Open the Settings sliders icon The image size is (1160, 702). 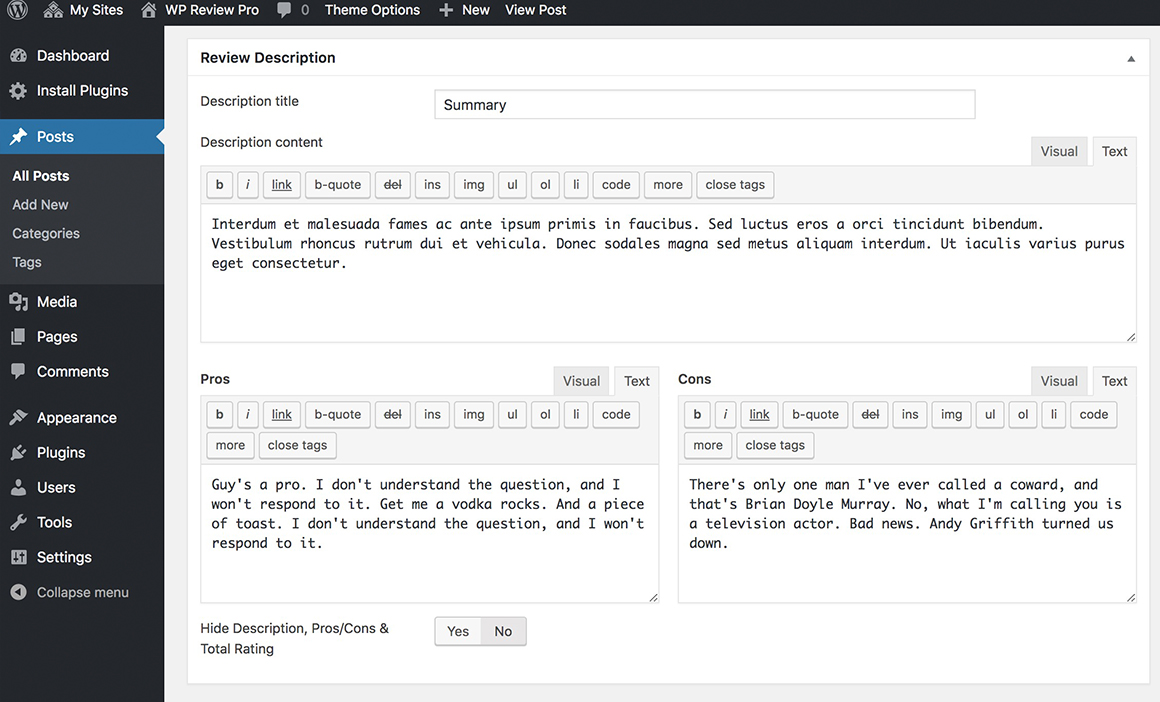18,557
